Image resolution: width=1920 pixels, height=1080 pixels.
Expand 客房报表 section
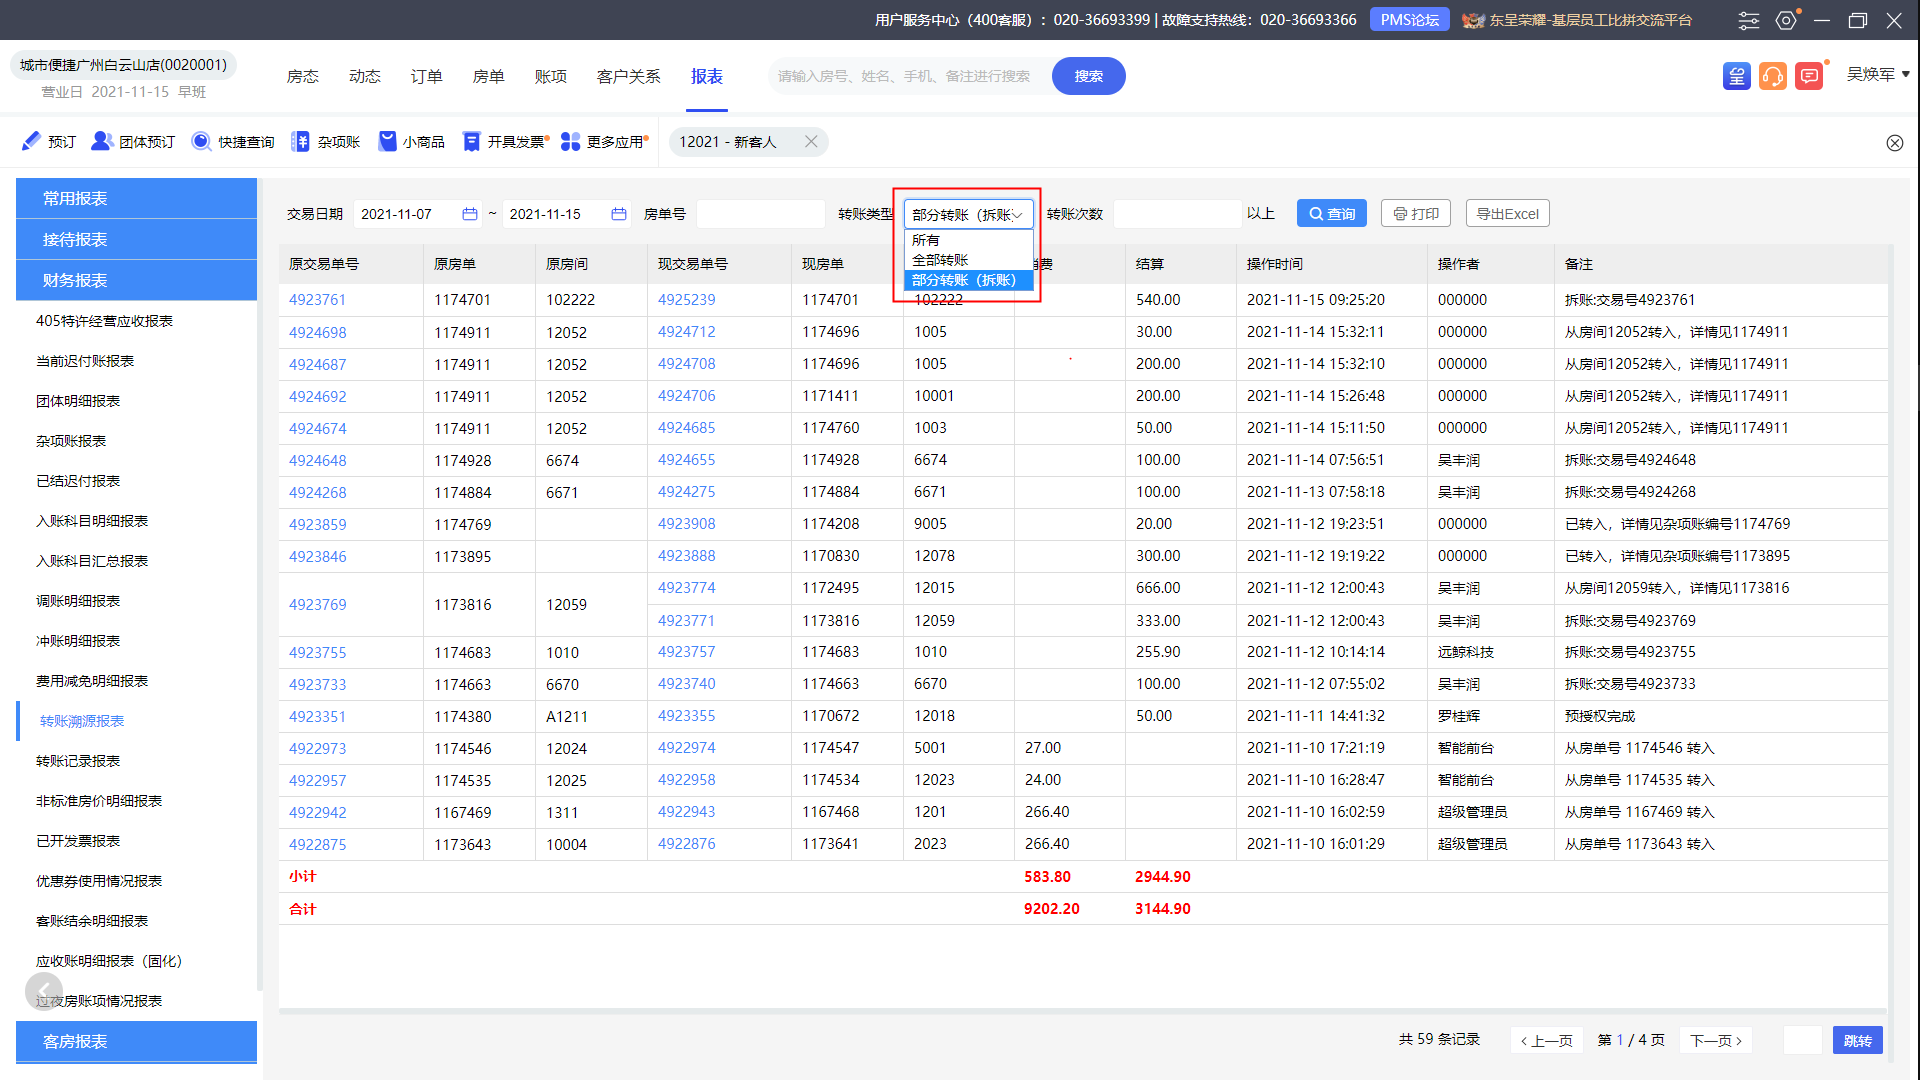coord(136,1041)
